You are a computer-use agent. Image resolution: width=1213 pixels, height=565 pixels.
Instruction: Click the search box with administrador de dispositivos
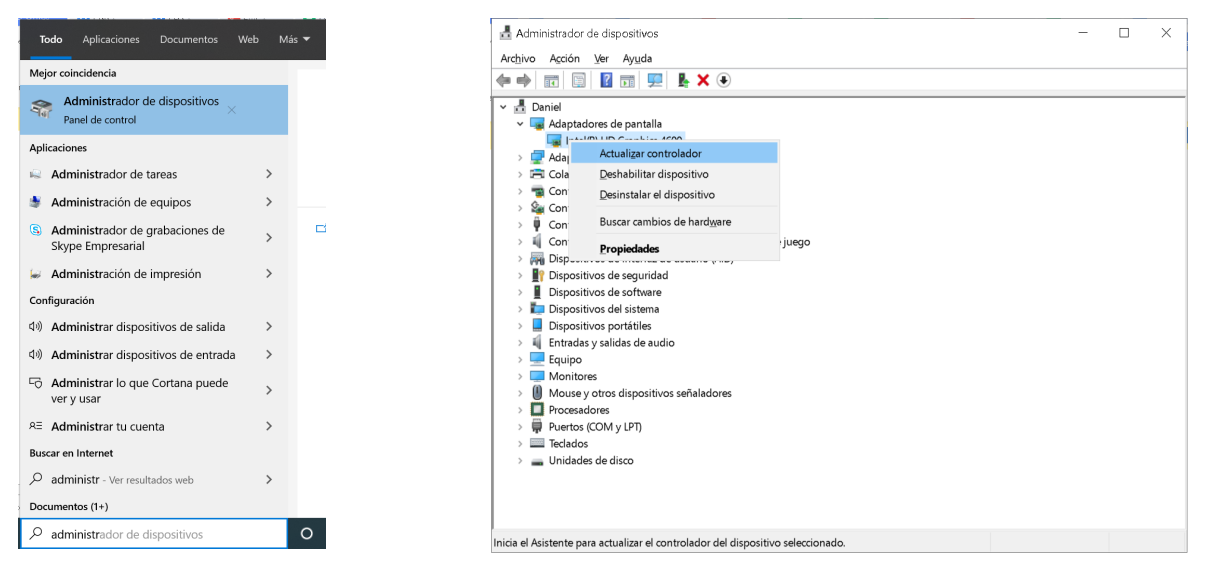(x=154, y=534)
